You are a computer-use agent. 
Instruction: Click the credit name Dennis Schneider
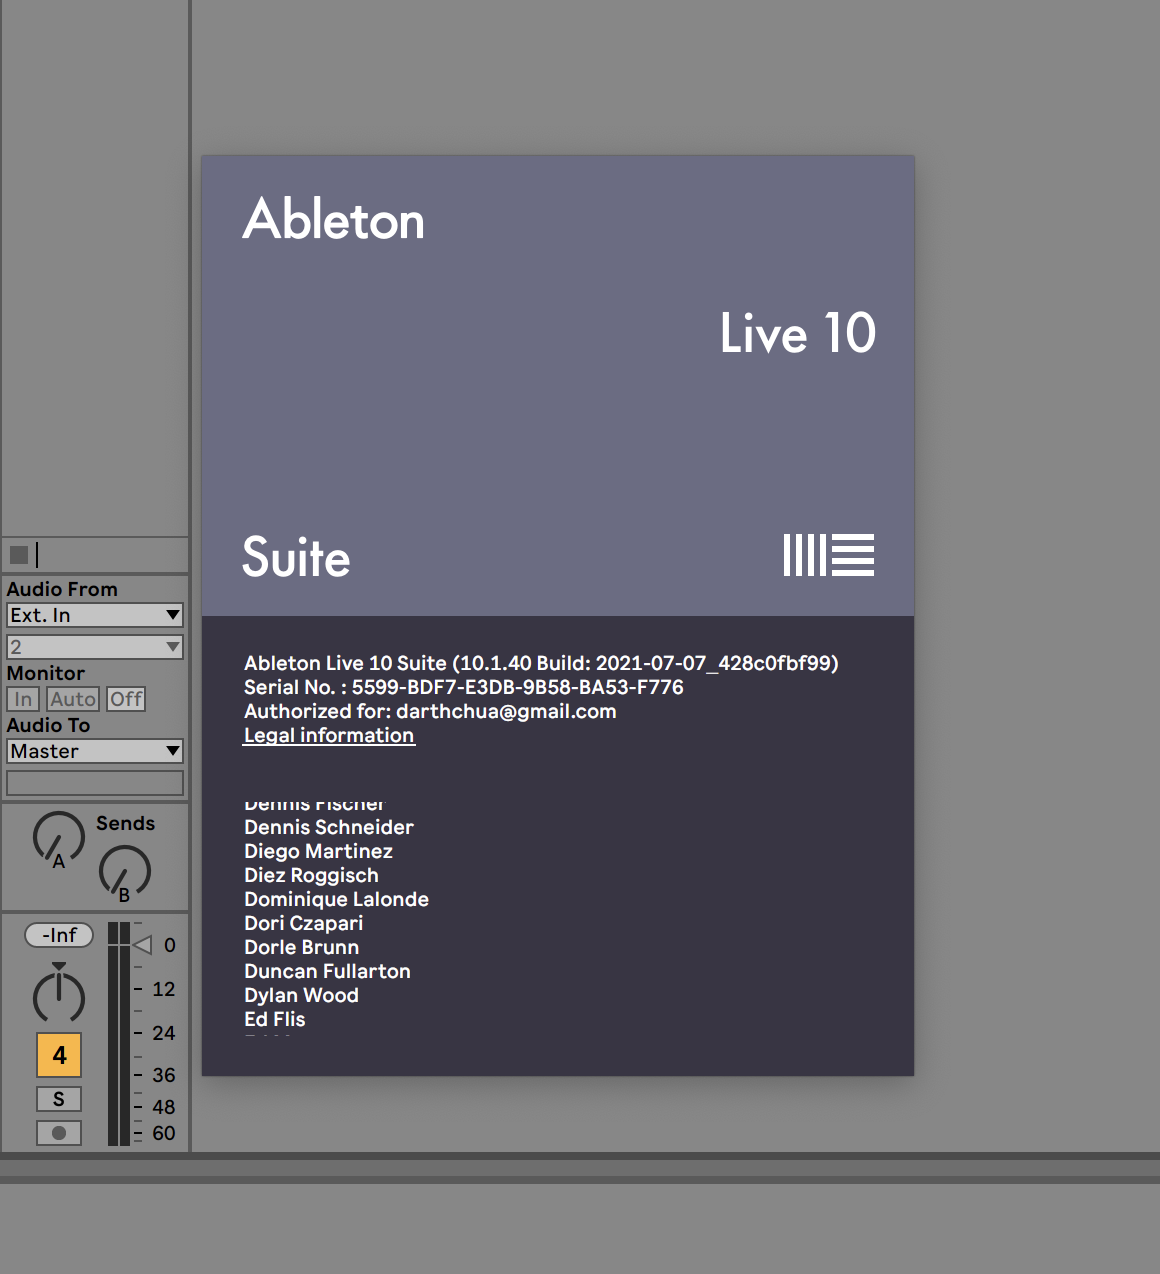[x=329, y=827]
